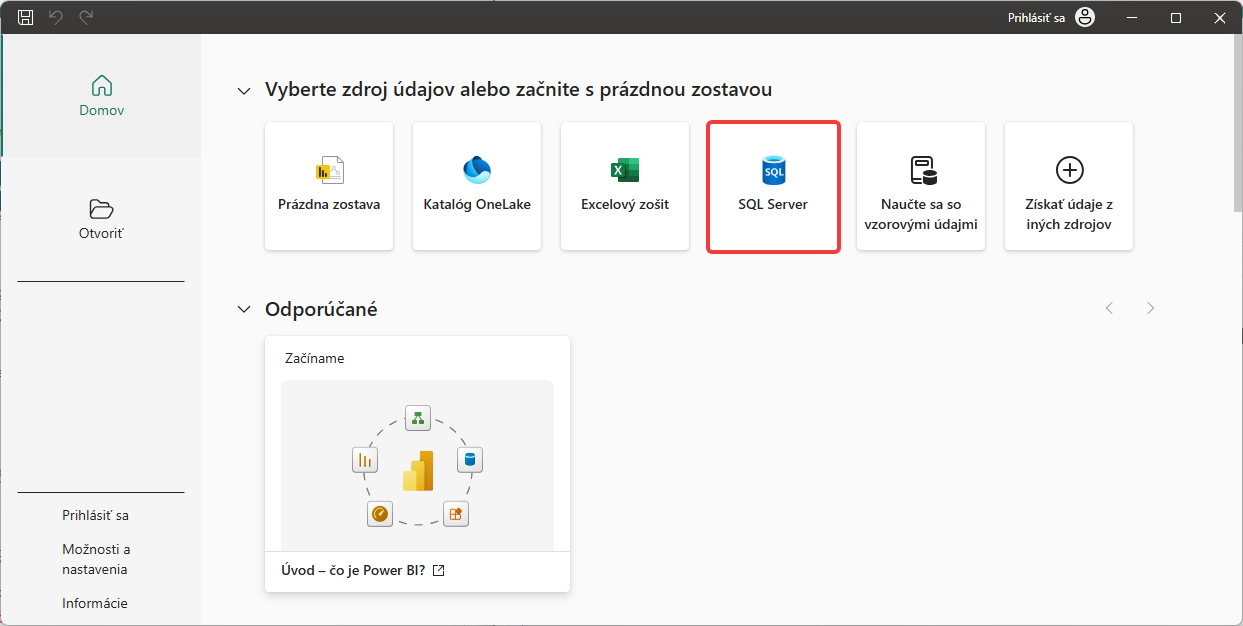This screenshot has width=1243, height=626.
Task: Click the Undo arrow icon
Action: click(56, 17)
